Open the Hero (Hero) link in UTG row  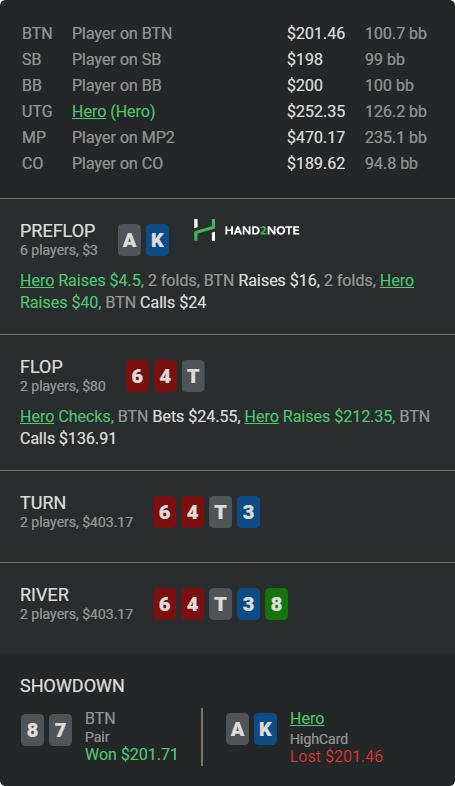tap(114, 111)
